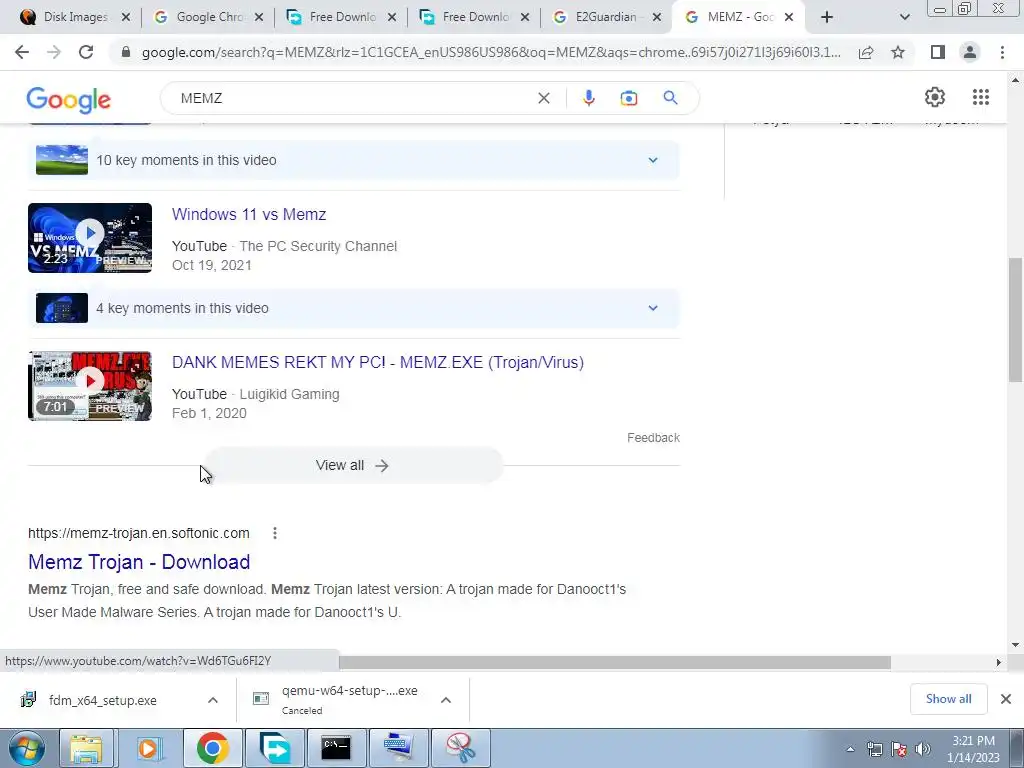Open options for fdm_x64_setup.exe download
The width and height of the screenshot is (1024, 768).
(x=213, y=700)
